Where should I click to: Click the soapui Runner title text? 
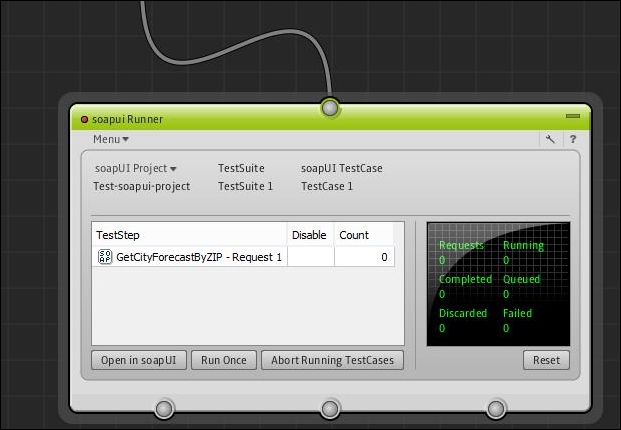click(x=127, y=119)
